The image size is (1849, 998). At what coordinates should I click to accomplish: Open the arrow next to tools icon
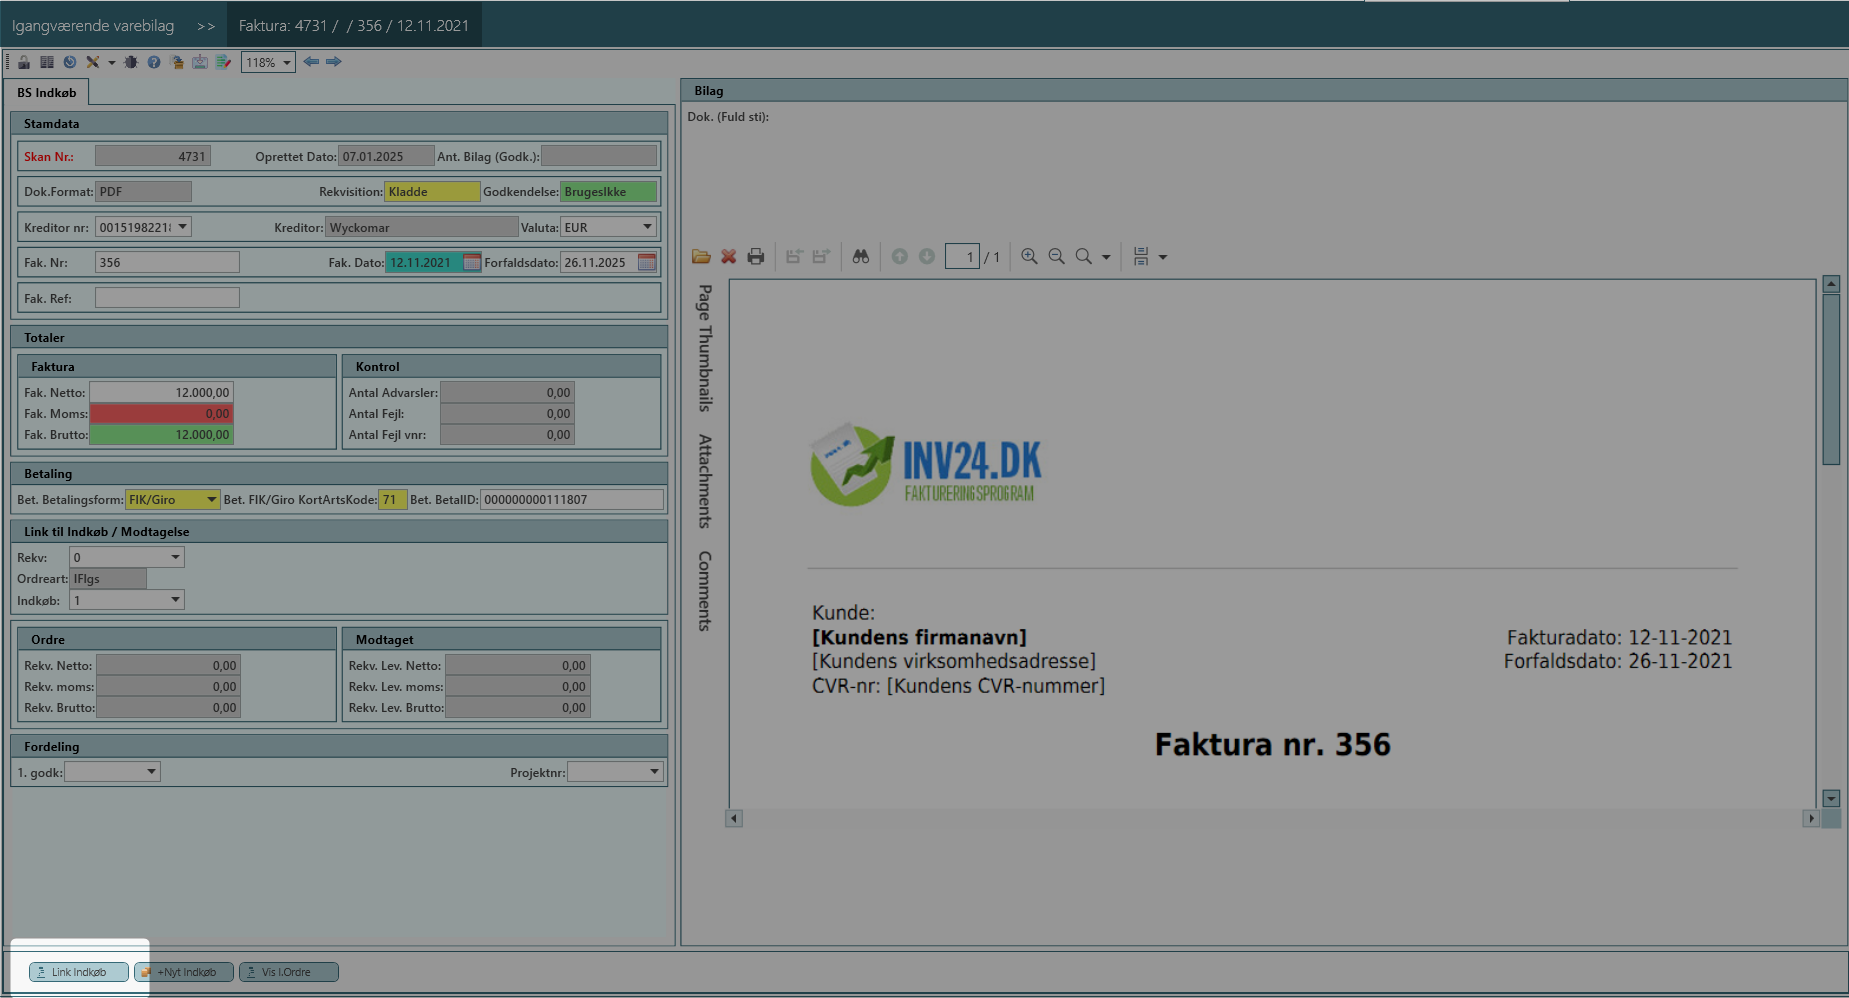111,62
